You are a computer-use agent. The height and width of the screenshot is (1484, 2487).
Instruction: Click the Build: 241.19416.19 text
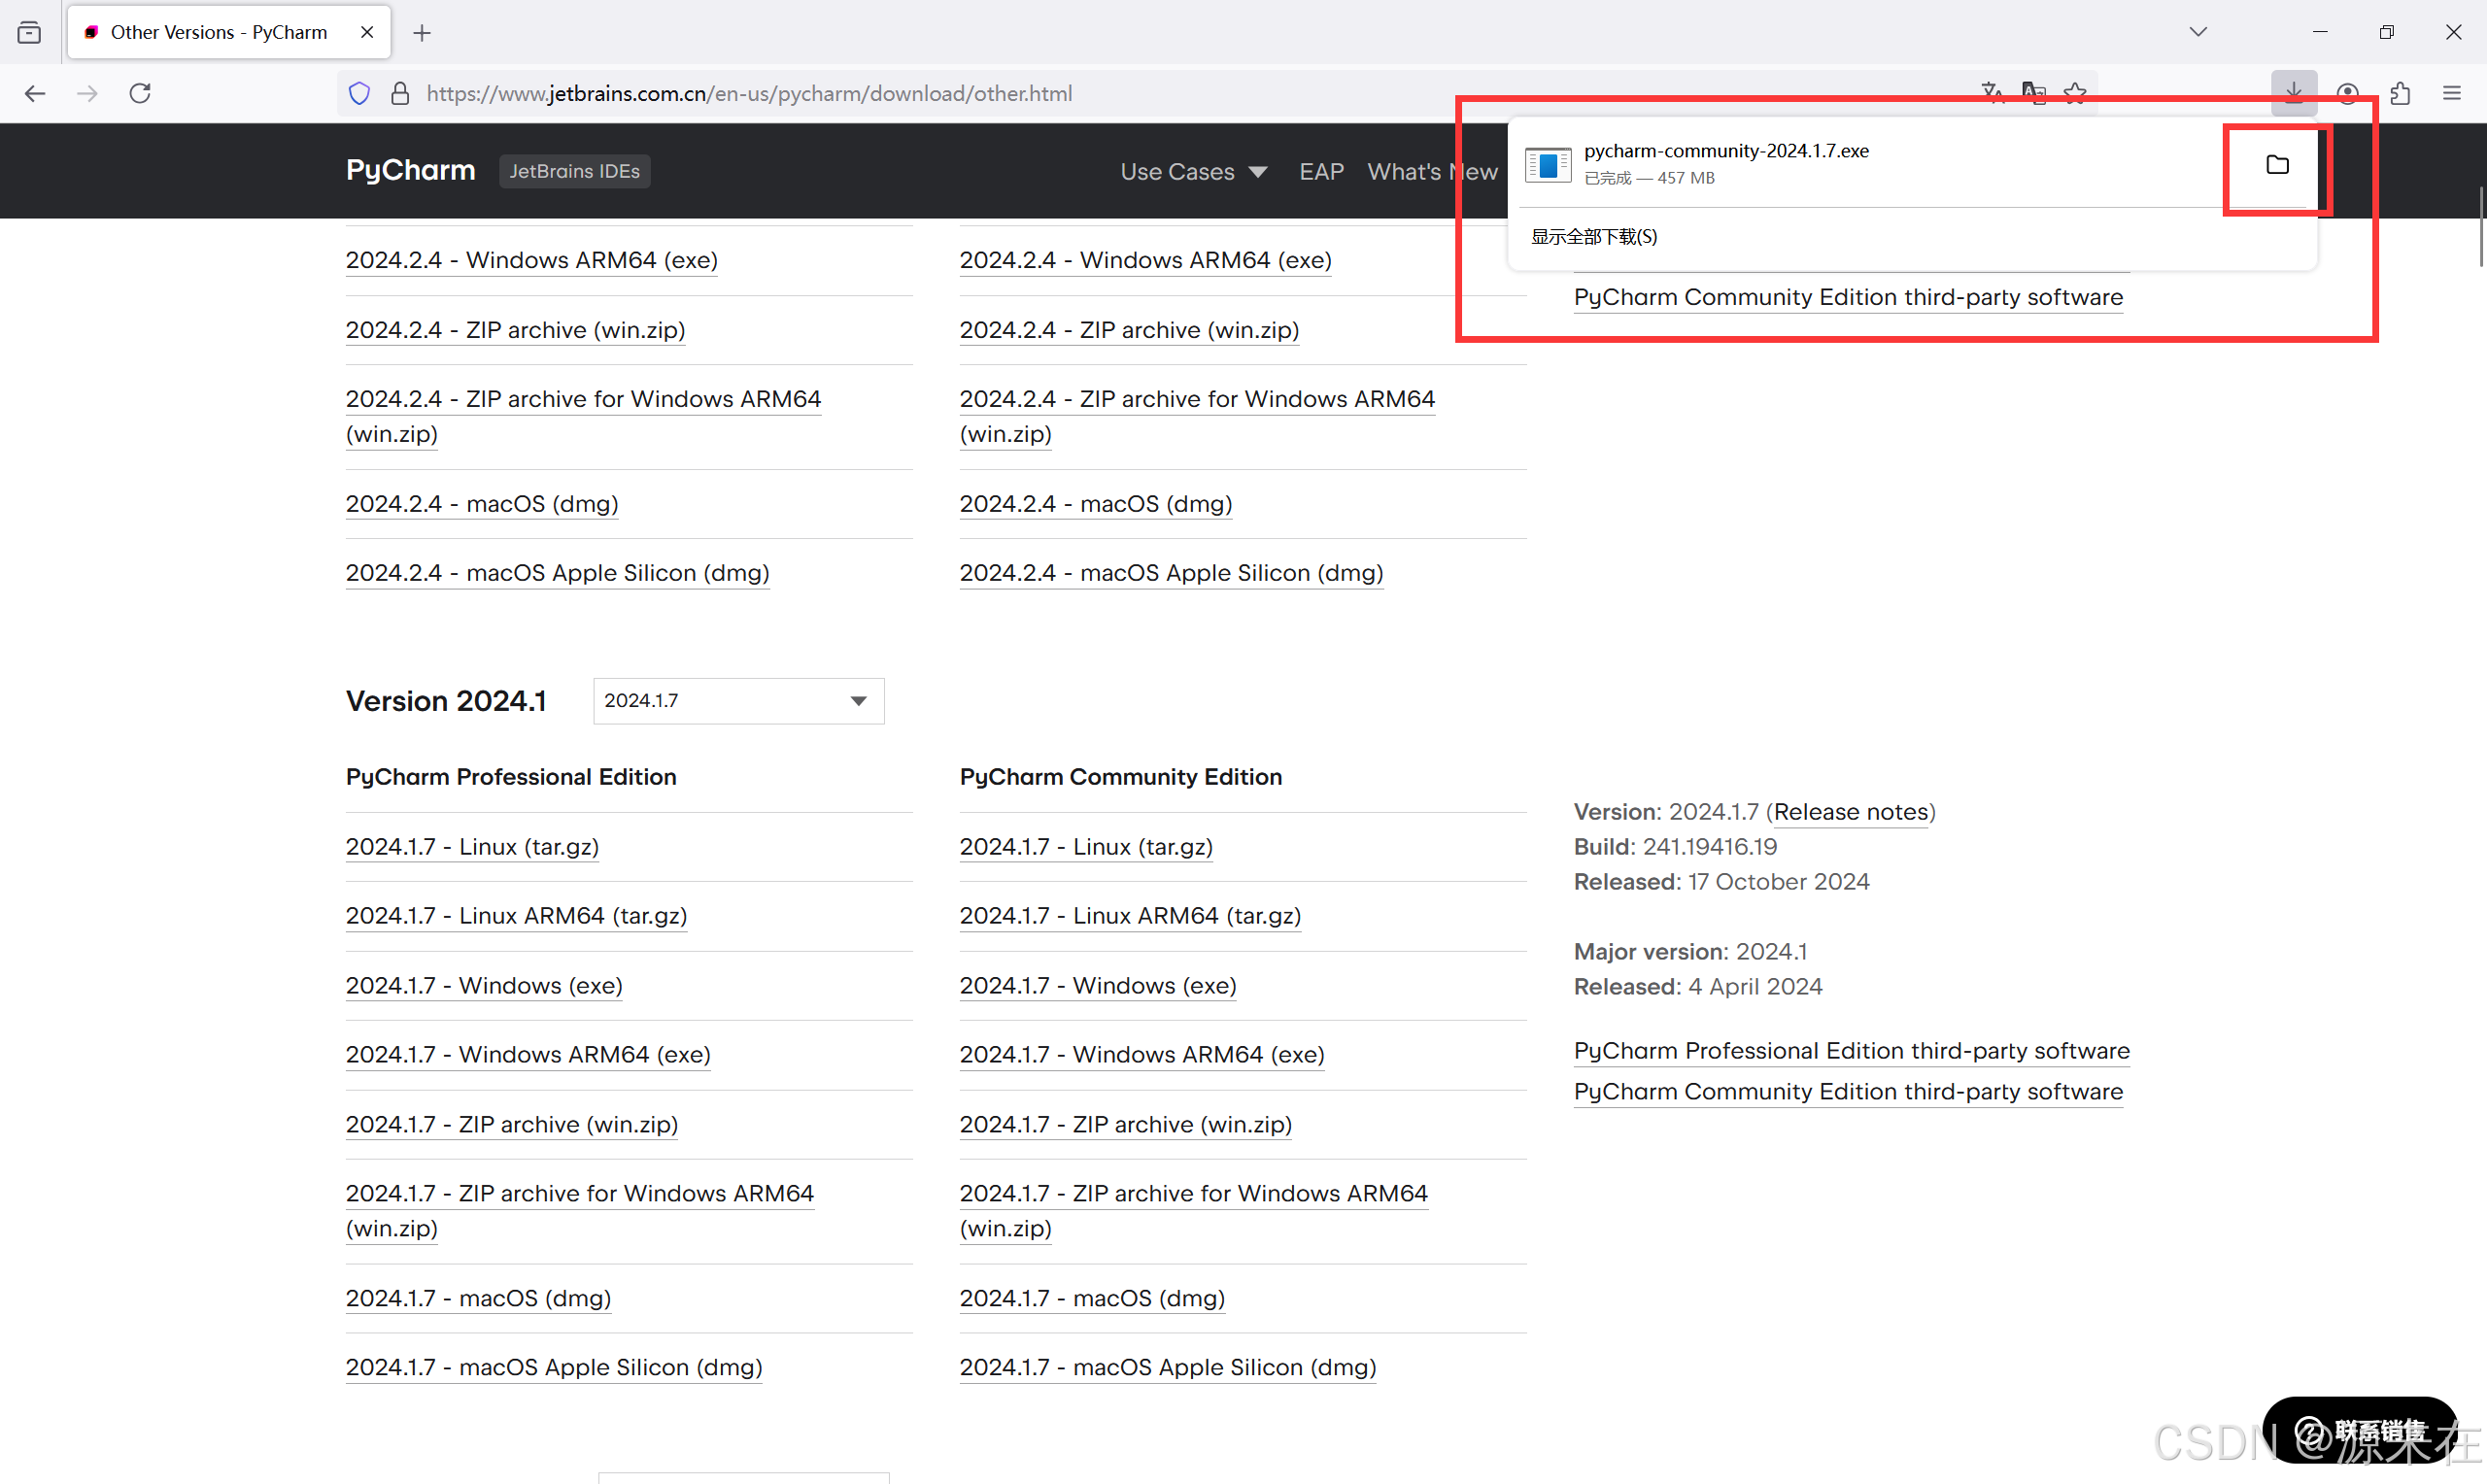[x=1675, y=847]
